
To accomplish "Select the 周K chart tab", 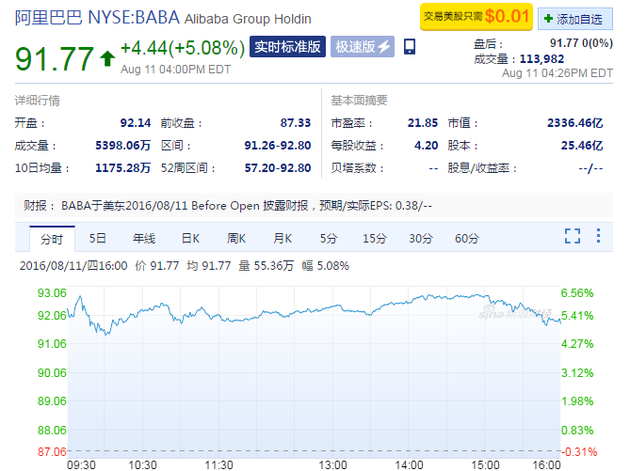I will 236,238.
